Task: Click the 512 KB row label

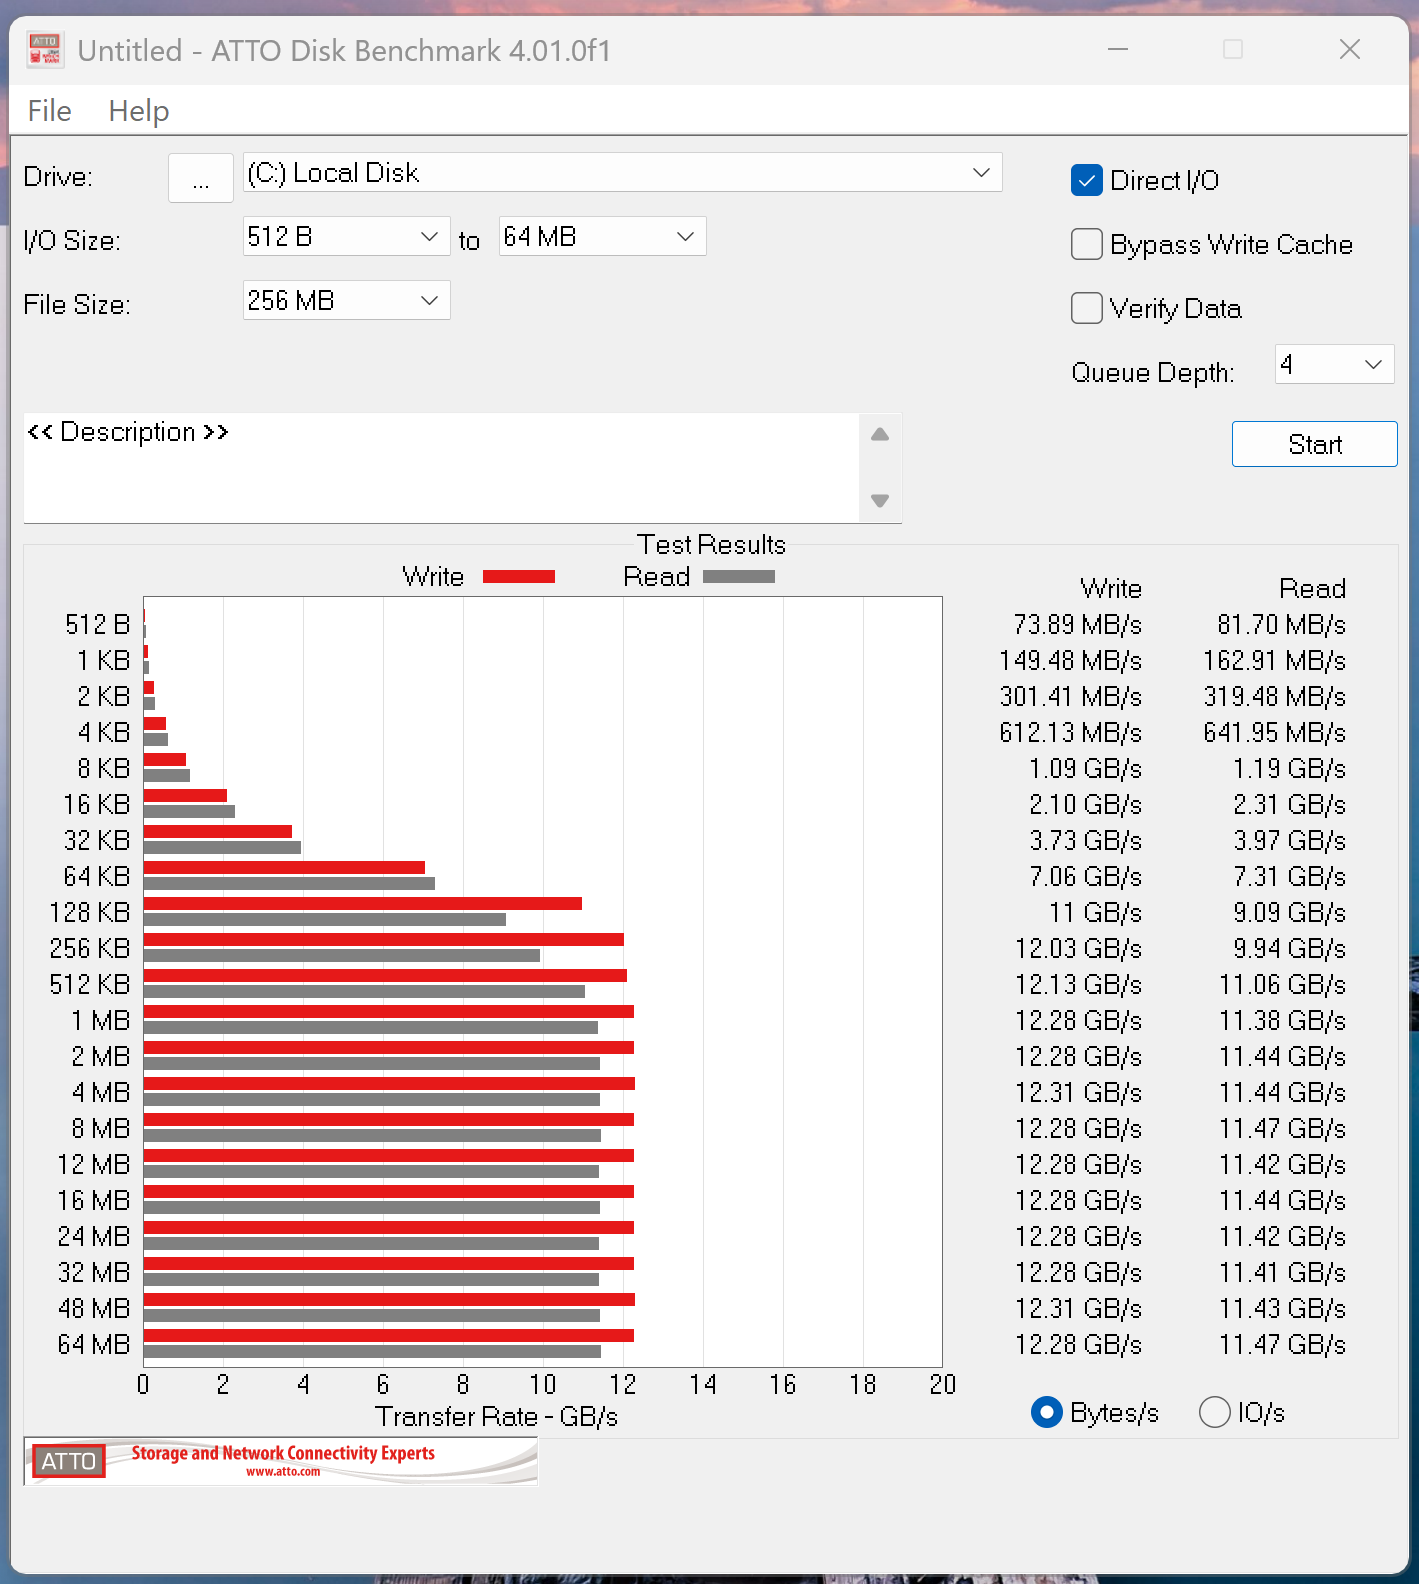Action: point(90,985)
